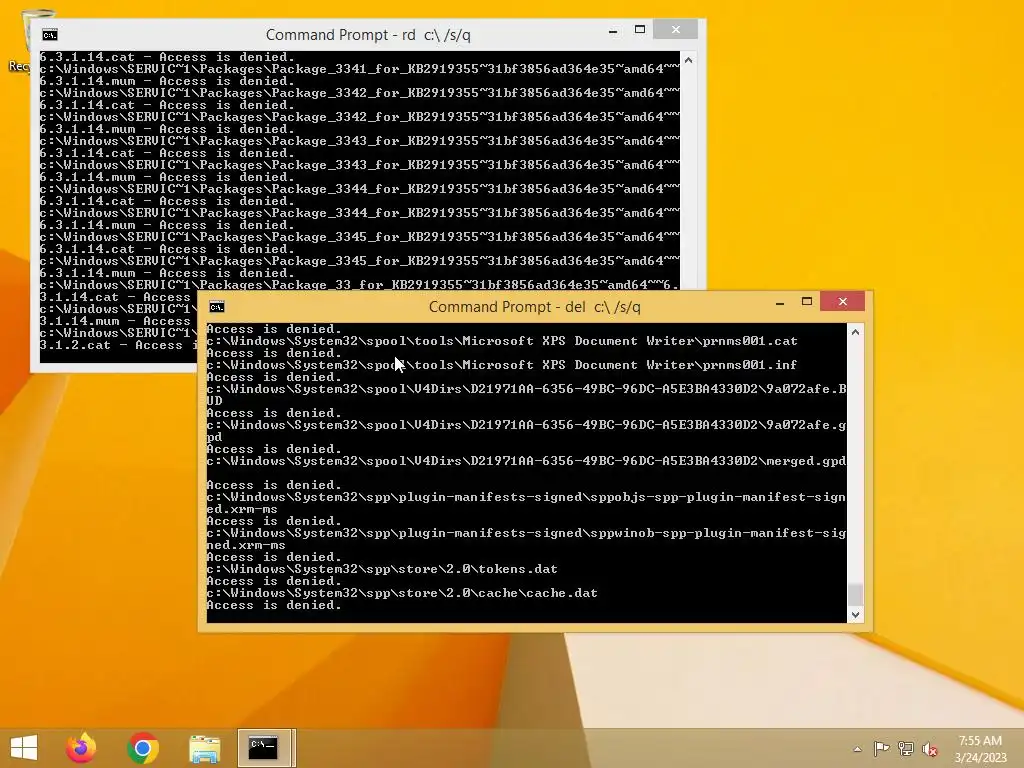The width and height of the screenshot is (1024, 768).
Task: Click title text 'Command Prompt - rd c:\ /s/q'
Action: click(368, 35)
